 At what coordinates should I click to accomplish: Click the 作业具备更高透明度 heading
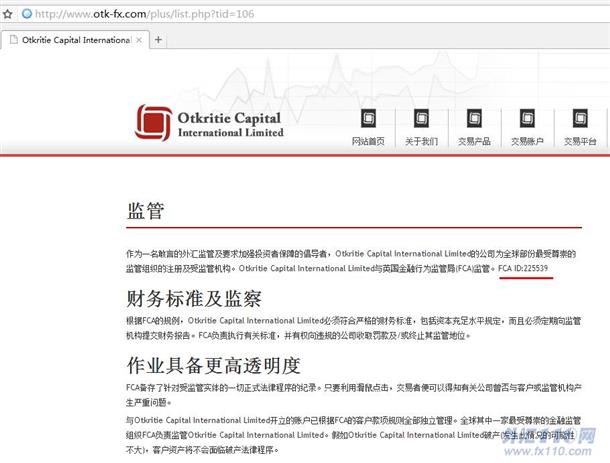(x=214, y=365)
